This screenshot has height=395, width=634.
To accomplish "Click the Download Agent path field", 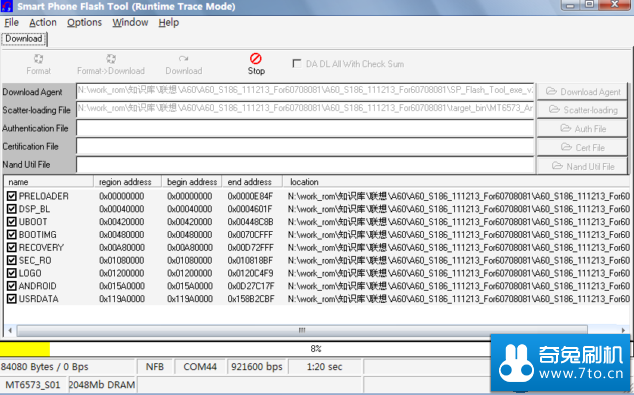I will click(x=305, y=91).
